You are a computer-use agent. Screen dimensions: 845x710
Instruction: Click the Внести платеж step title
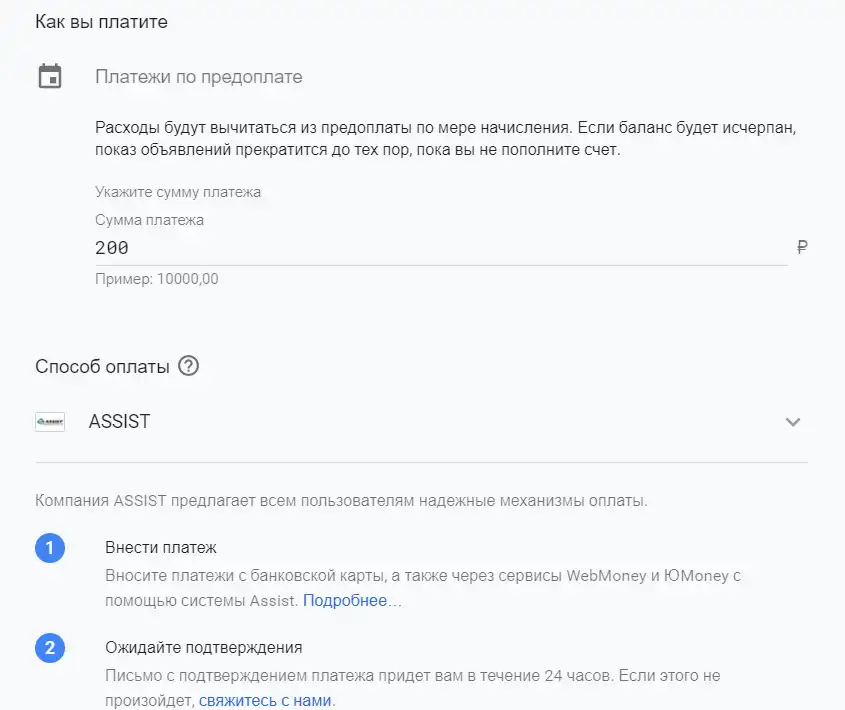click(x=161, y=547)
